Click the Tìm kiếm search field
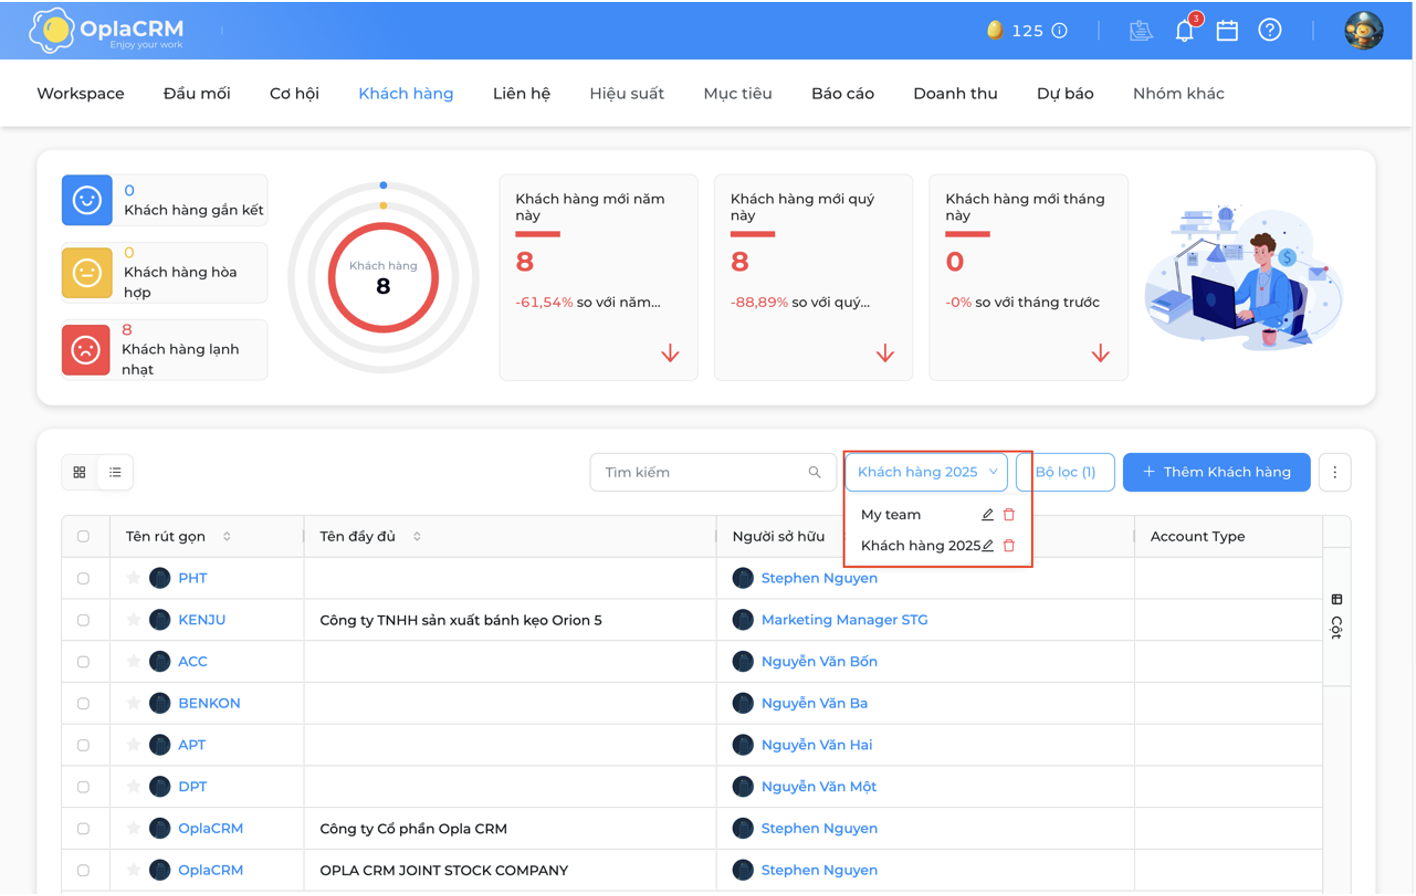Image resolution: width=1416 pixels, height=896 pixels. 712,472
